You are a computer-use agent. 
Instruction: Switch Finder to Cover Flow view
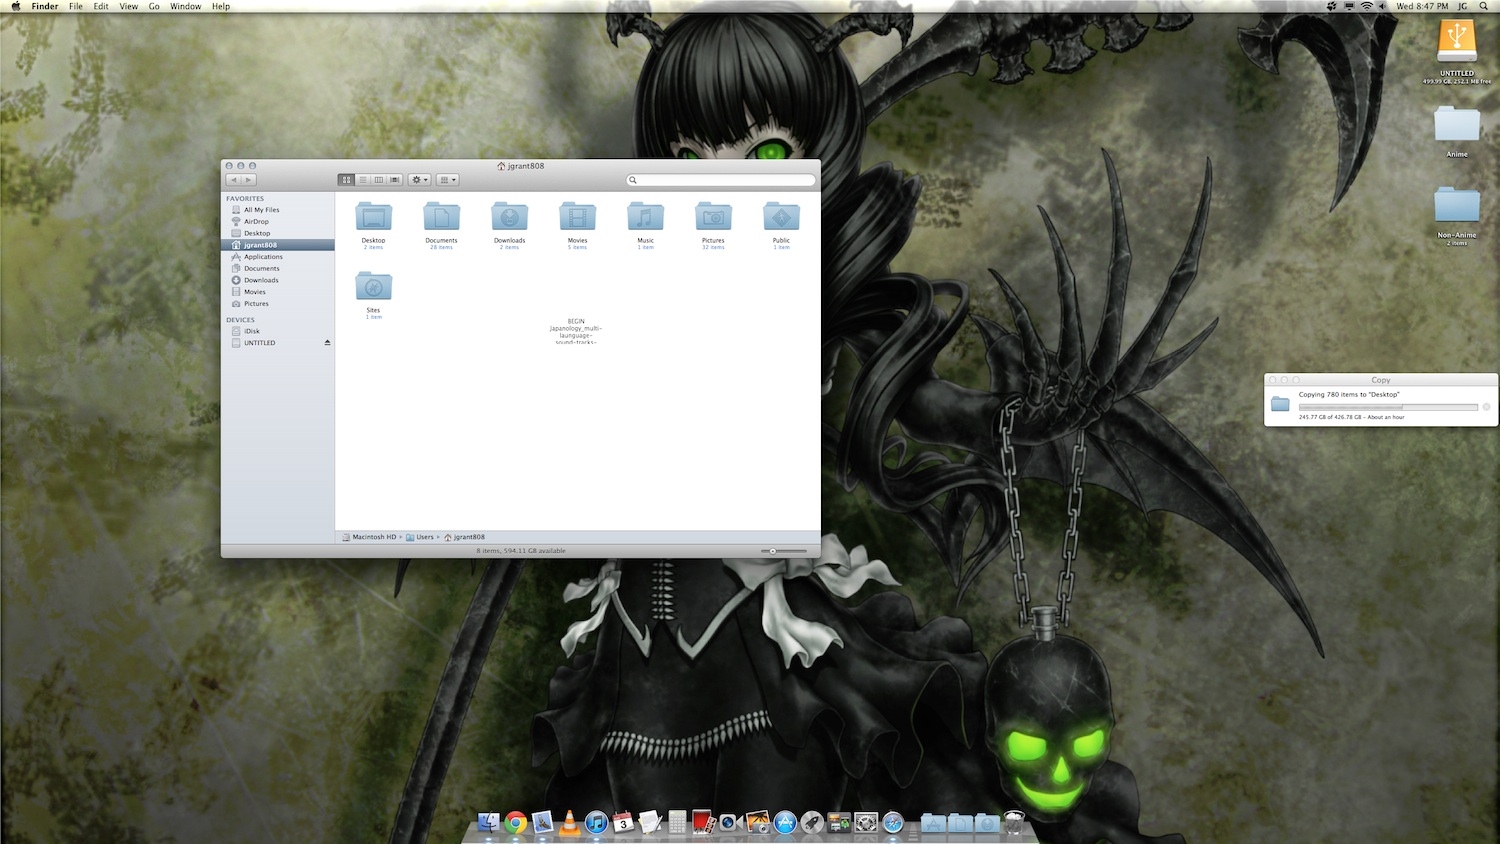[x=394, y=180]
